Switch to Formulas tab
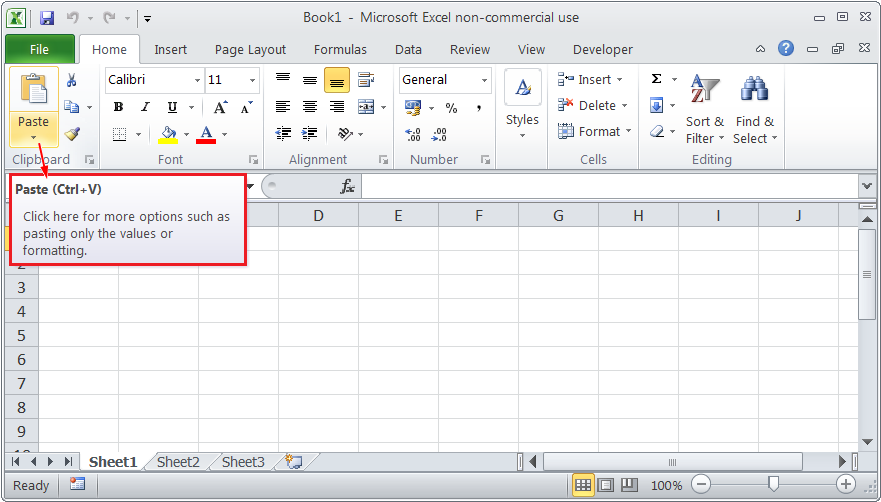This screenshot has width=881, height=502. click(340, 49)
